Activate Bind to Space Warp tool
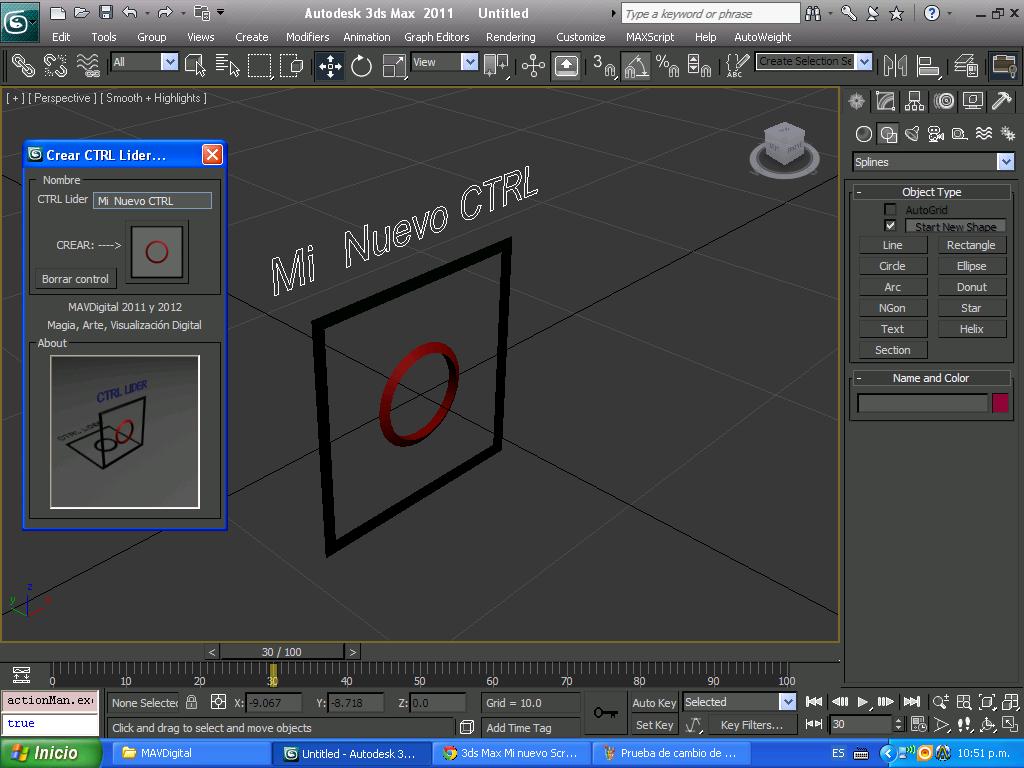 point(88,65)
